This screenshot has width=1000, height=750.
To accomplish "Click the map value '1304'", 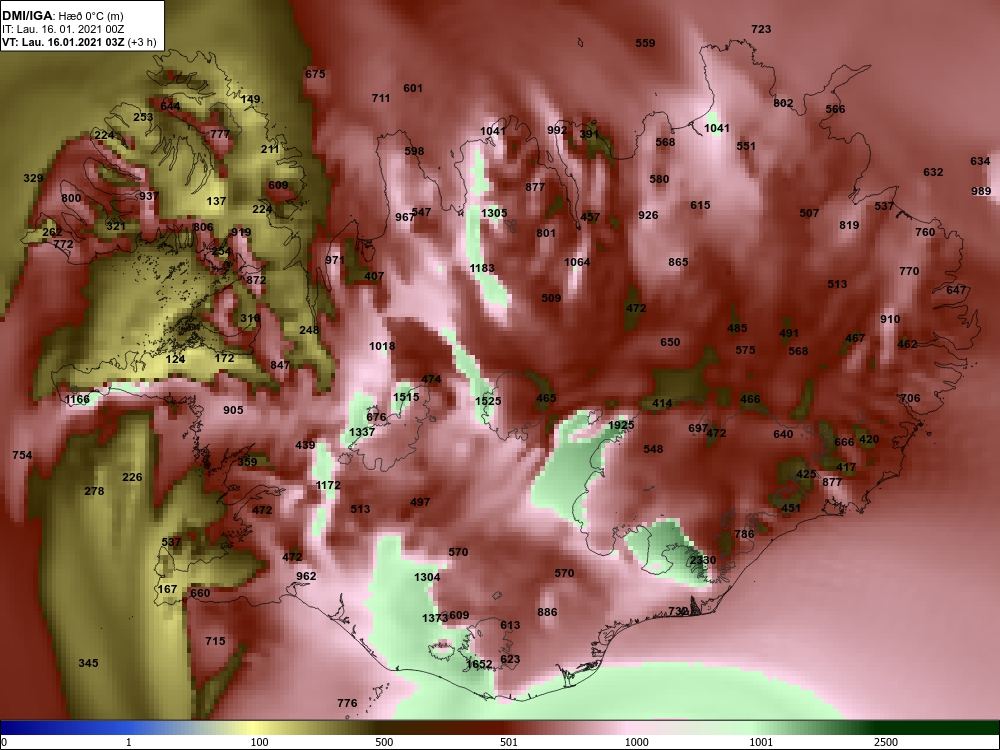I will pos(427,577).
